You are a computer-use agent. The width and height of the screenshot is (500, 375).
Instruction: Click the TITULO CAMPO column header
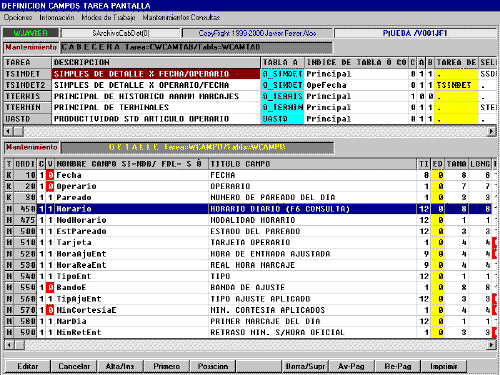[313, 164]
